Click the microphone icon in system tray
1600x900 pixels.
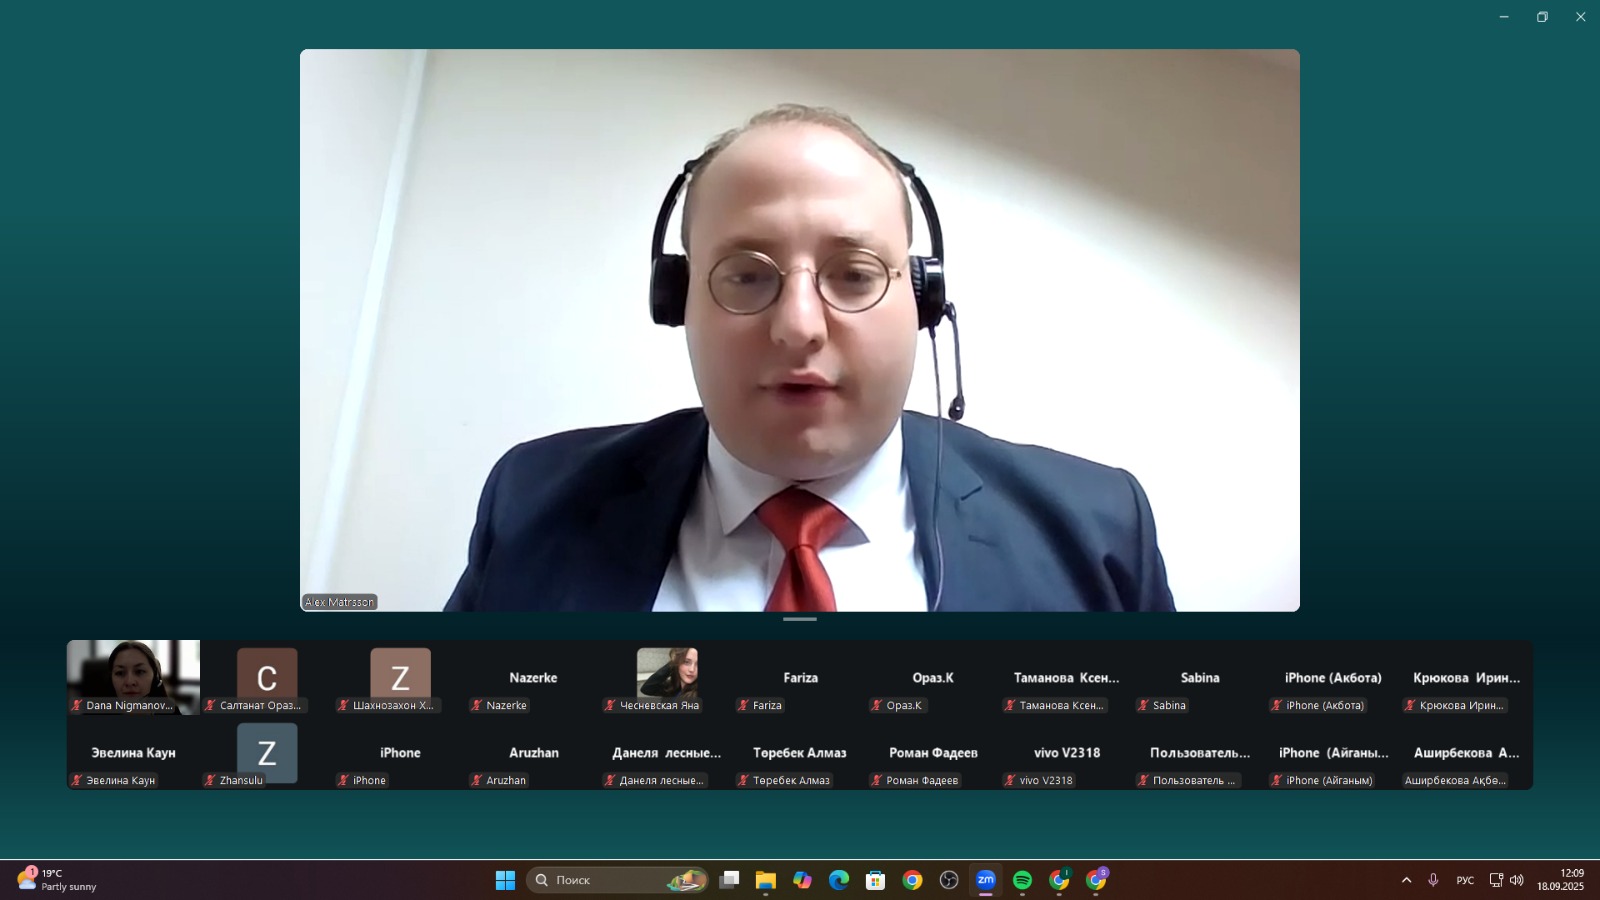[x=1433, y=880]
